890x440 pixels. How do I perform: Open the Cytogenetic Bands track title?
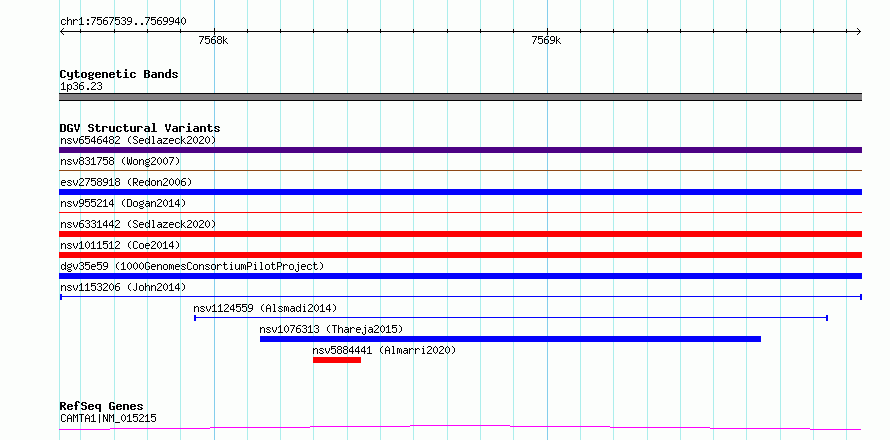pos(119,74)
